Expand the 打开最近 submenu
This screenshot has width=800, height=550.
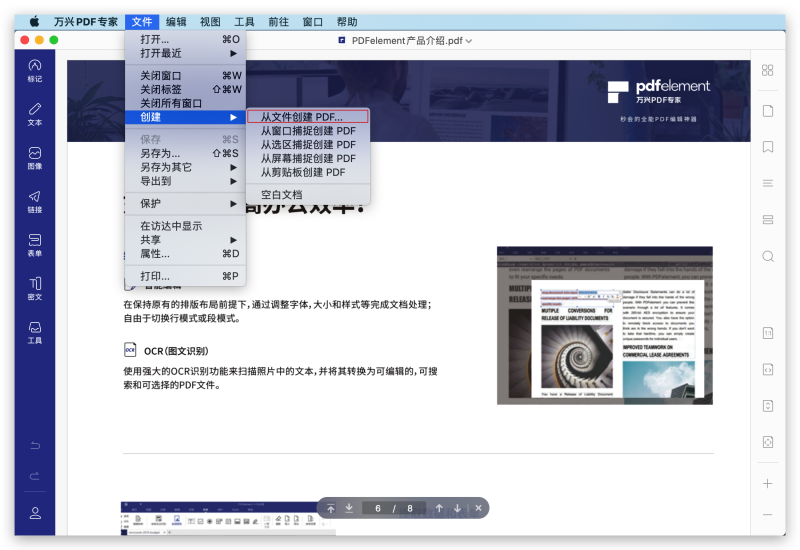coord(185,53)
